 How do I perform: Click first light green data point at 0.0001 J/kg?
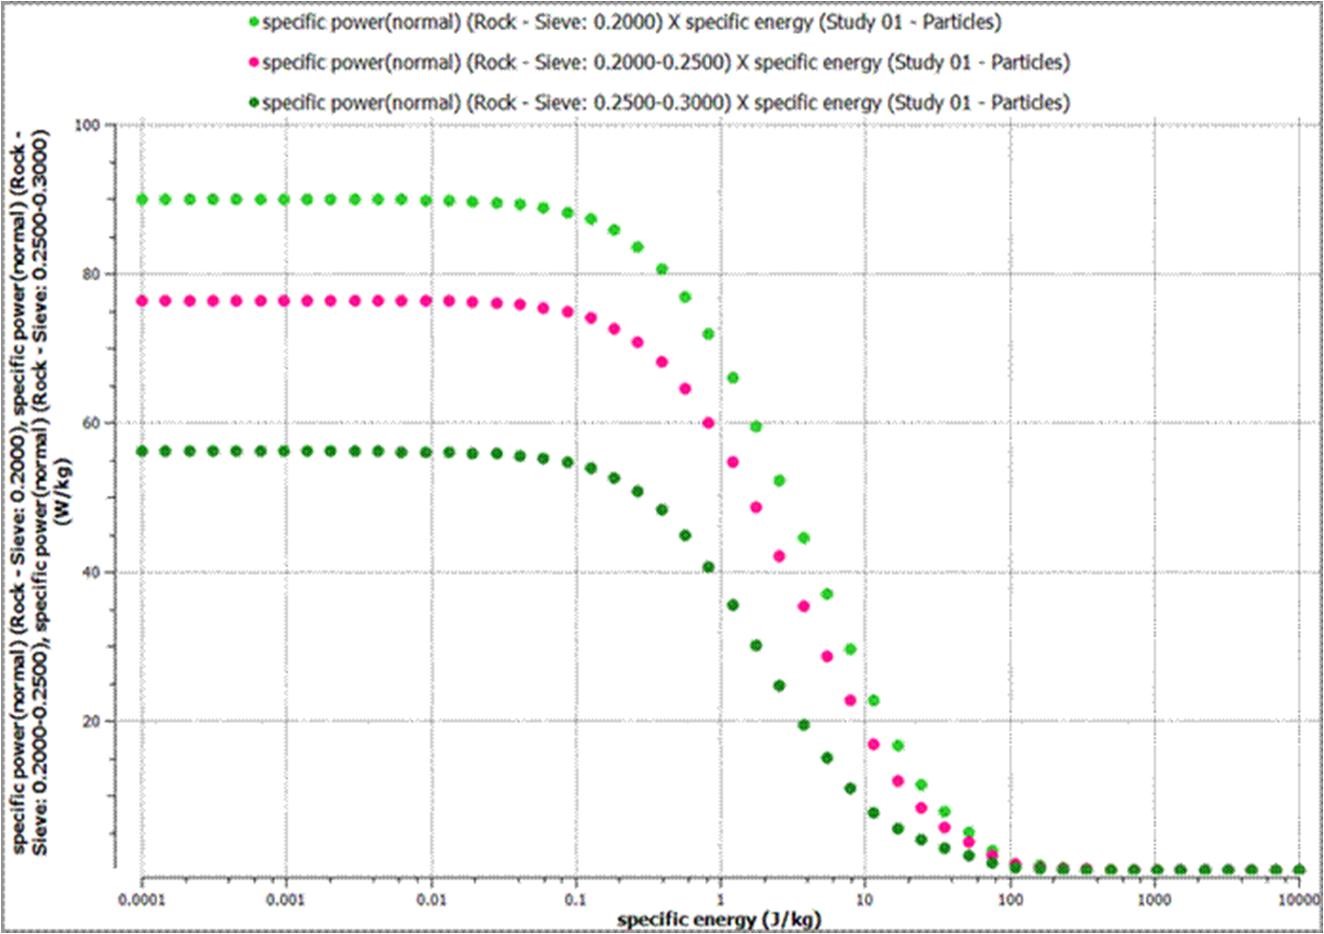tap(142, 199)
